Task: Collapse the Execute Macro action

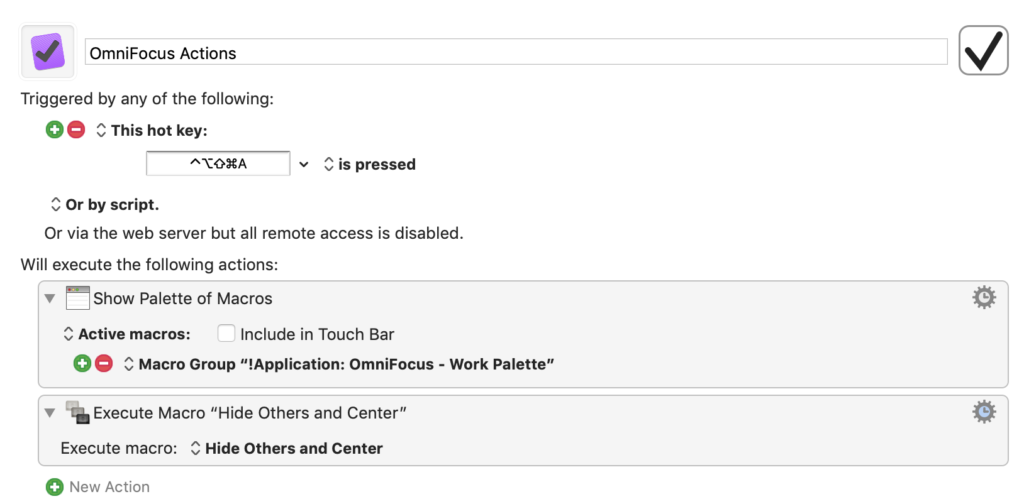Action: pos(50,412)
